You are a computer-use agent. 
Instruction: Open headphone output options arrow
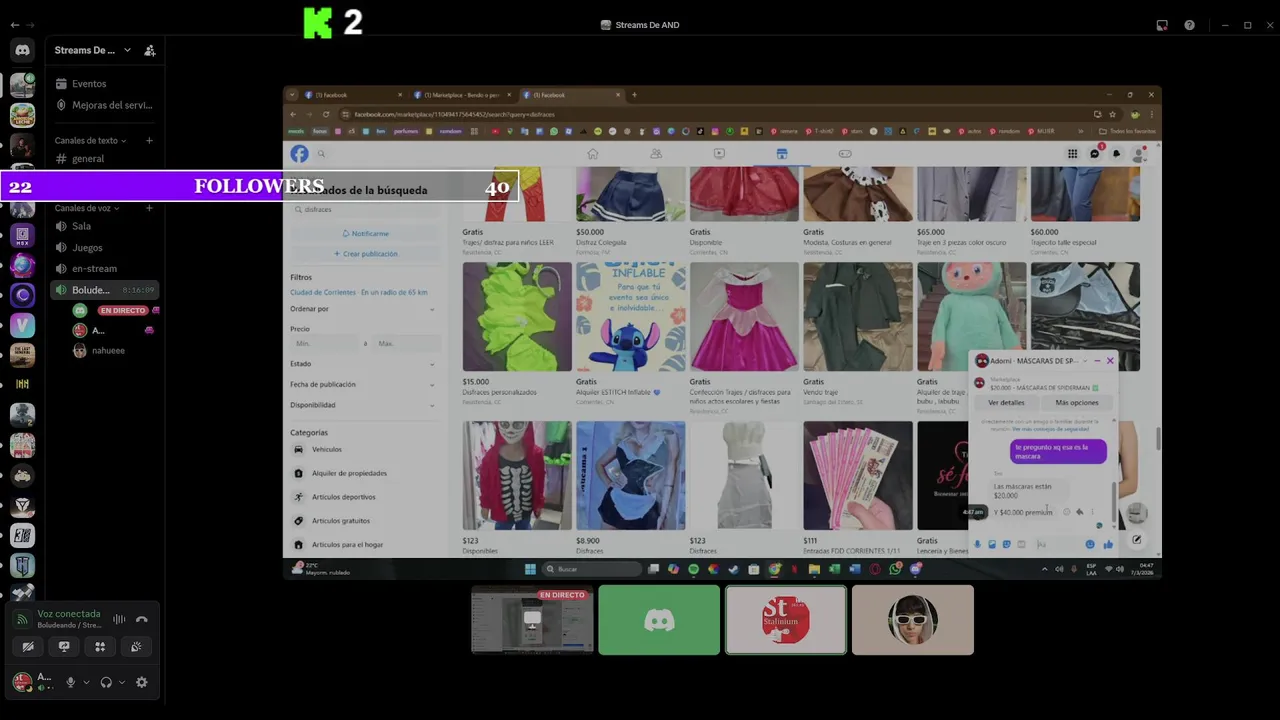coord(122,682)
